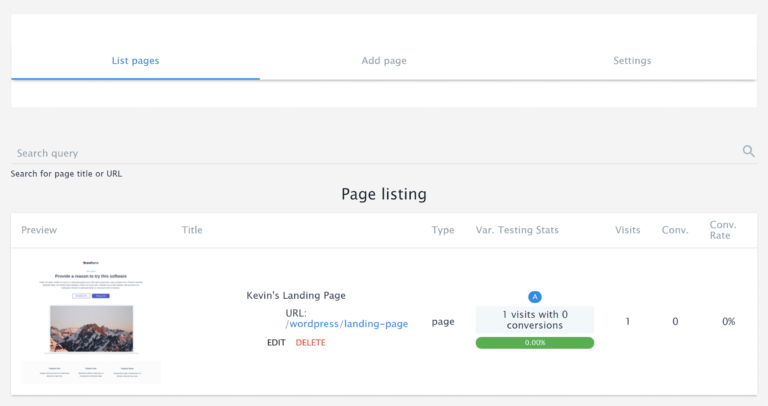
Task: Click the Kevin's Landing Page title
Action: (x=296, y=295)
